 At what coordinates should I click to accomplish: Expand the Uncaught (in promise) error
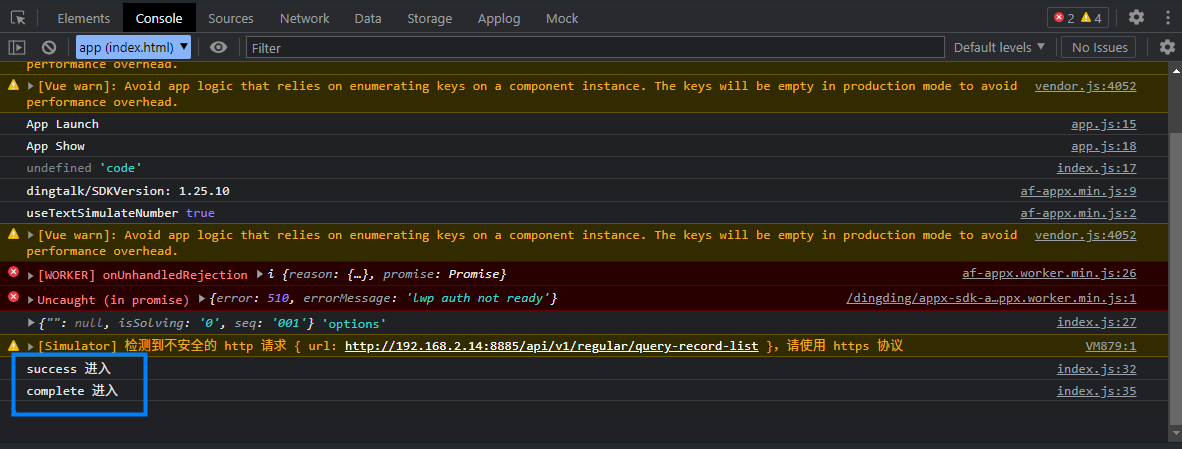point(31,300)
